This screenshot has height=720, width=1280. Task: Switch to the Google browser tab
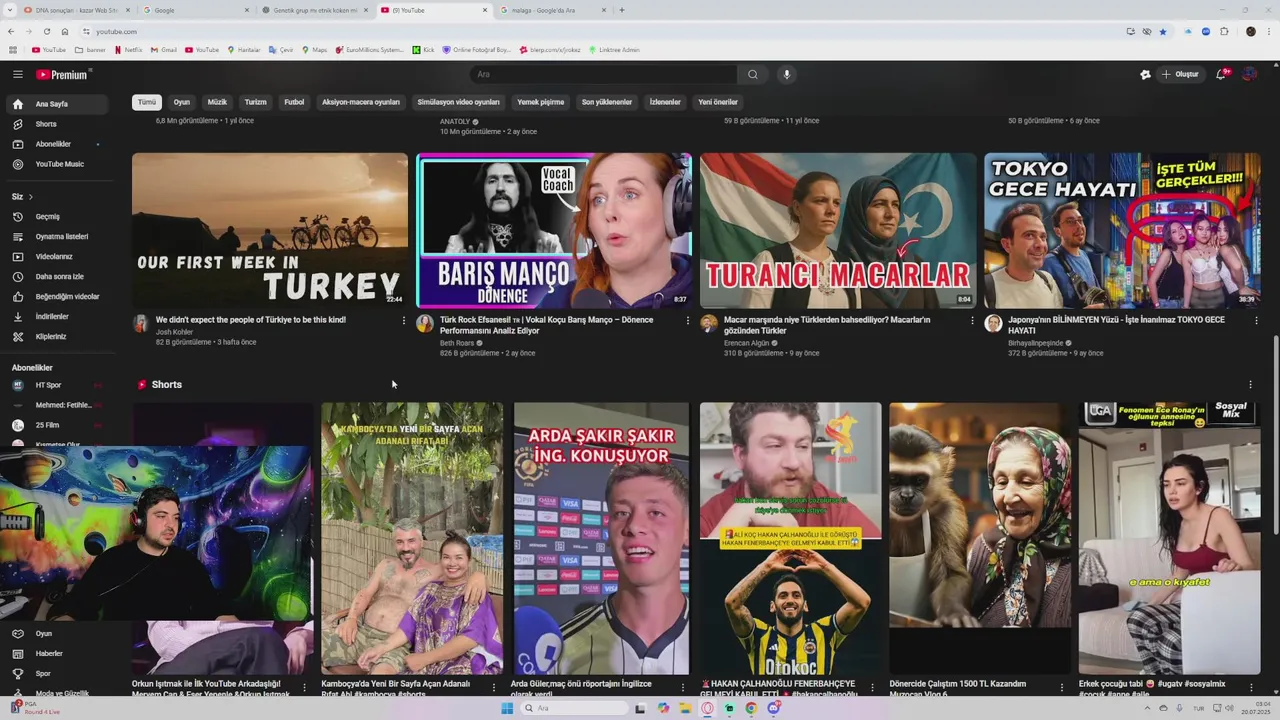click(195, 10)
